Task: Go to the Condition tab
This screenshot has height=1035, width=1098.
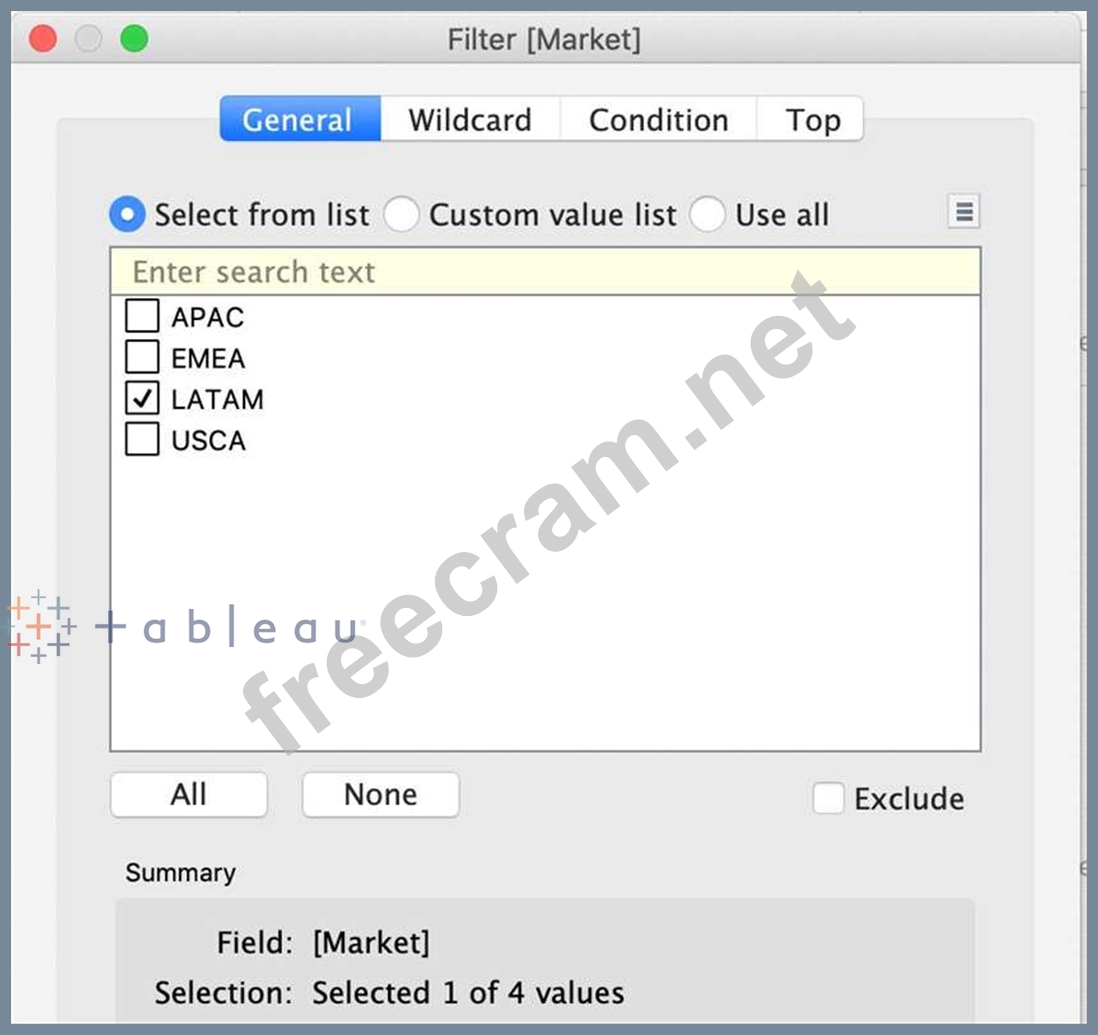Action: click(658, 119)
